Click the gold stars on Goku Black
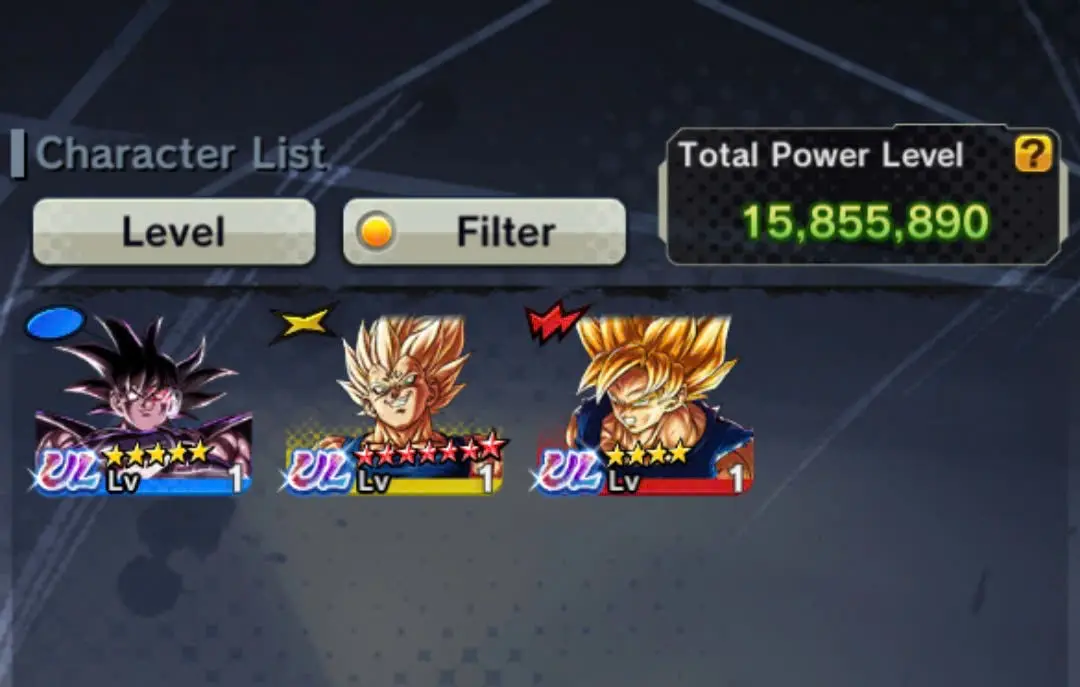This screenshot has height=687, width=1080. pos(156,453)
